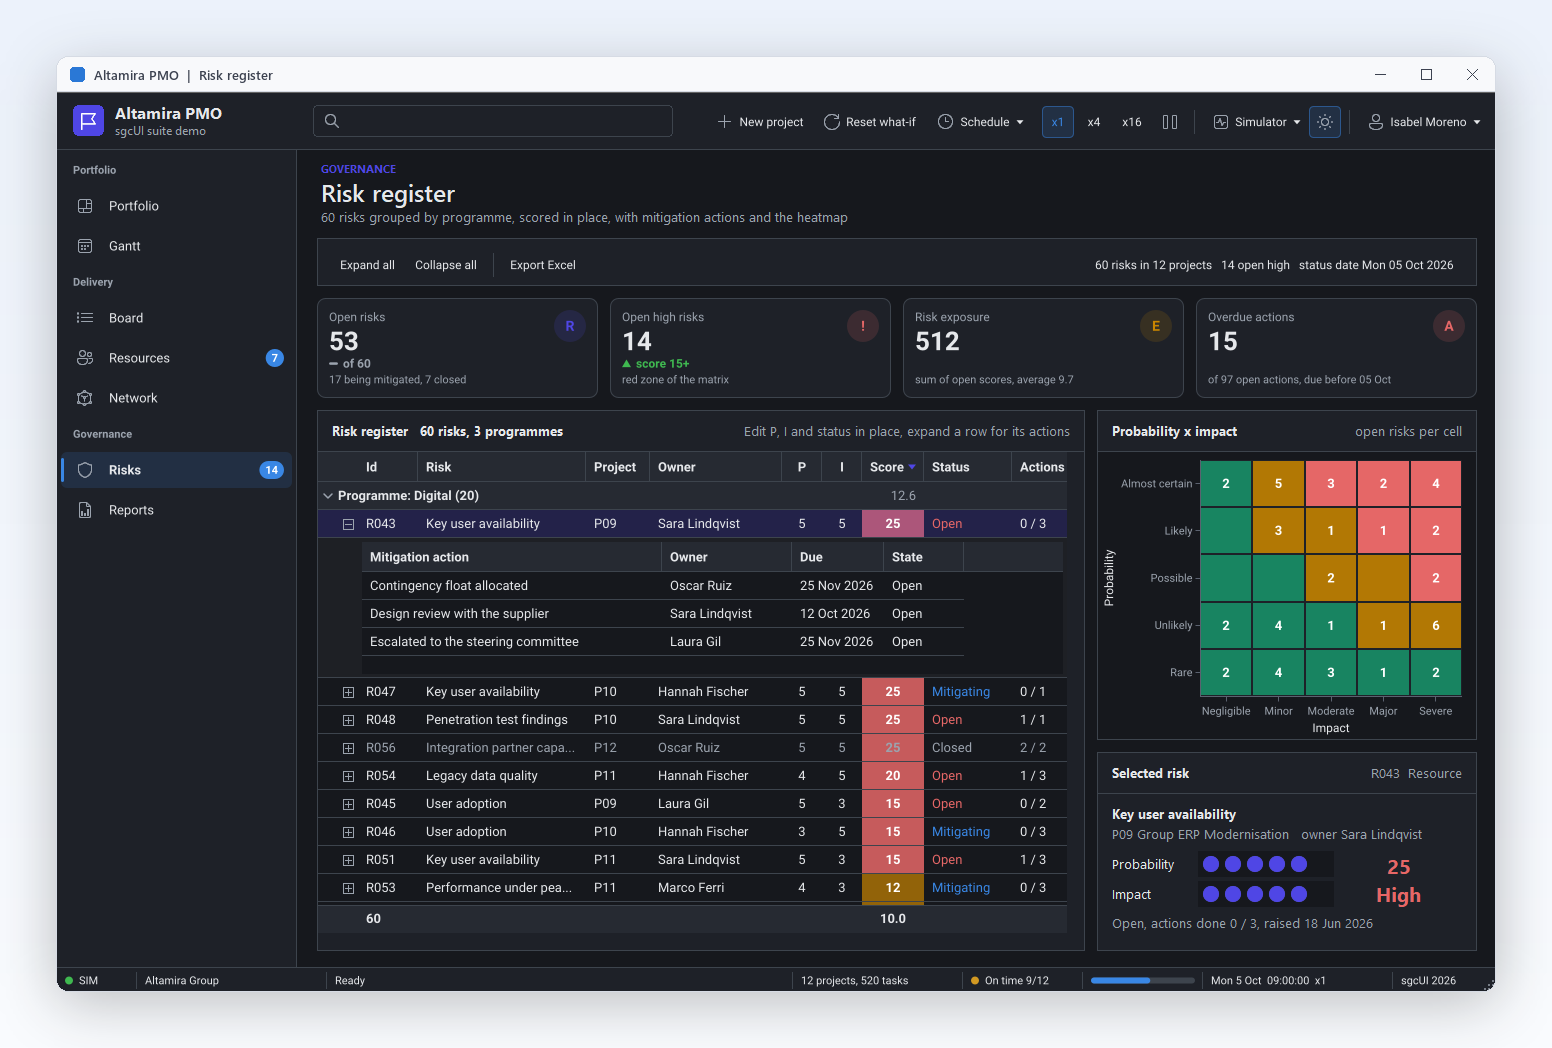1552x1048 pixels.
Task: Open the Network icon
Action: click(x=85, y=398)
